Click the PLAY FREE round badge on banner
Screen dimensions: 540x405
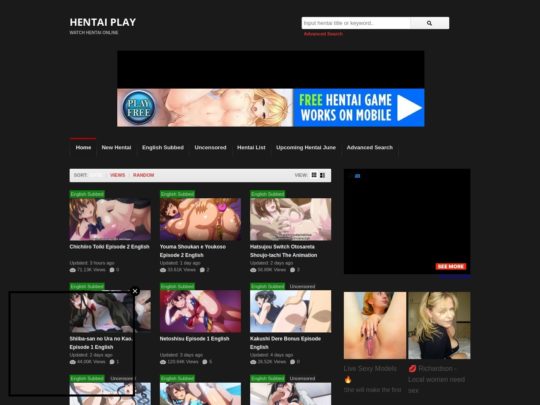click(x=139, y=108)
